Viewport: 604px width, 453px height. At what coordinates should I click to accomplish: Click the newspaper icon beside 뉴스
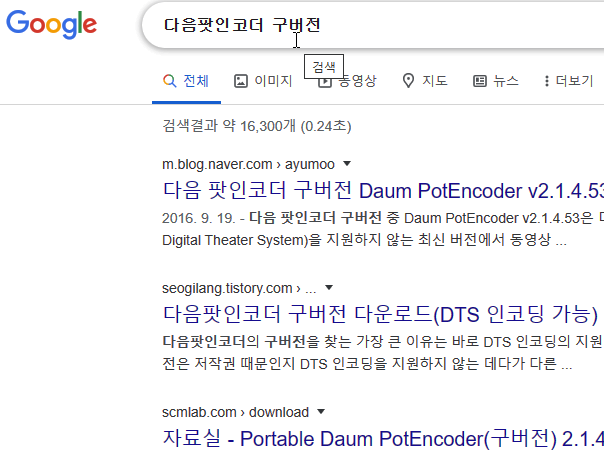click(480, 81)
